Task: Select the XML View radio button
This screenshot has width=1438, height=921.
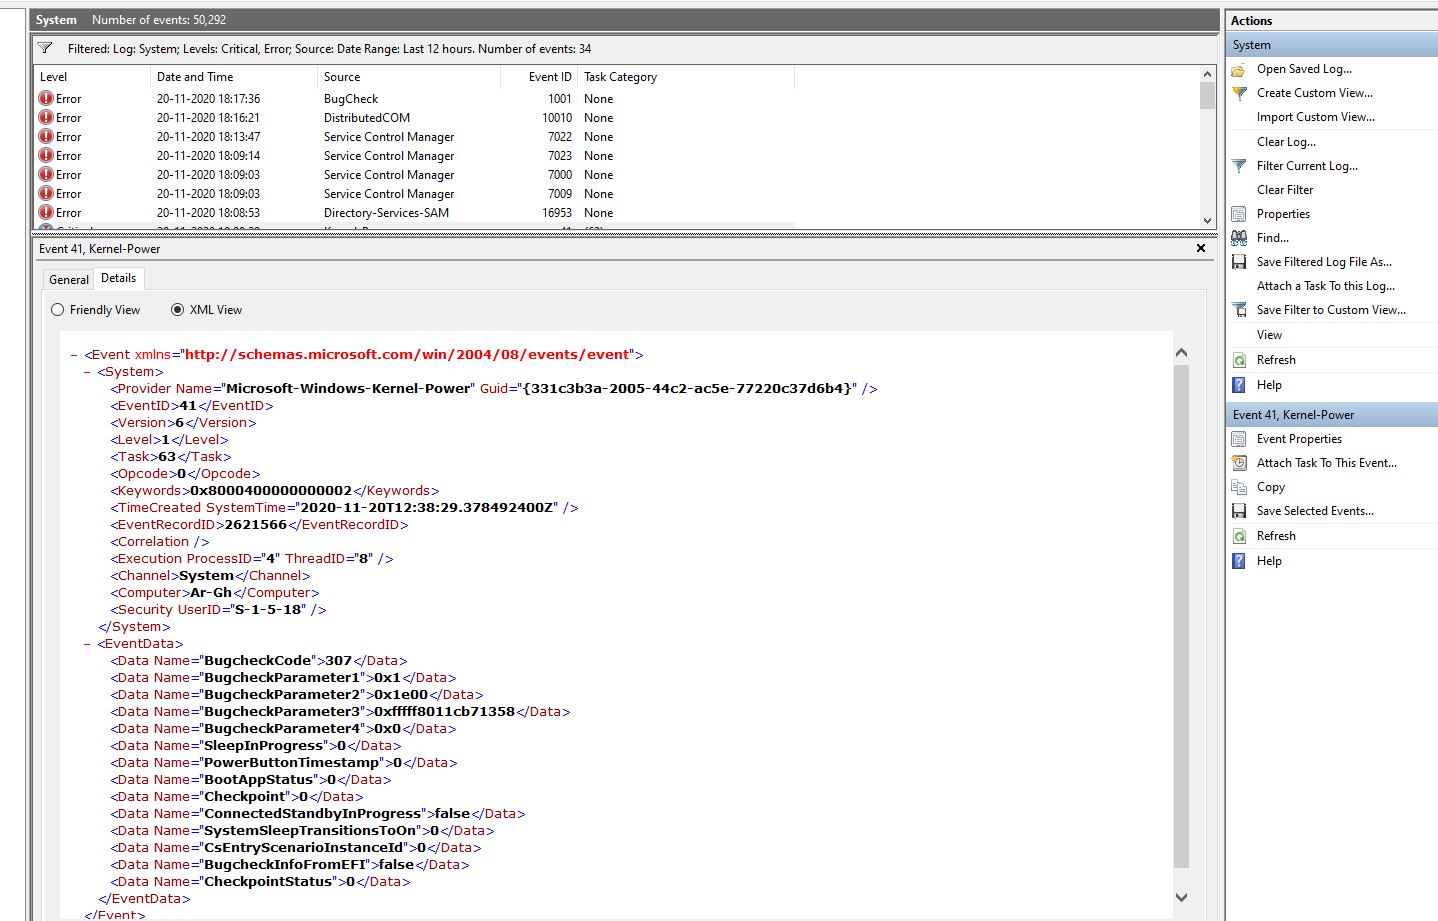Action: coord(178,310)
